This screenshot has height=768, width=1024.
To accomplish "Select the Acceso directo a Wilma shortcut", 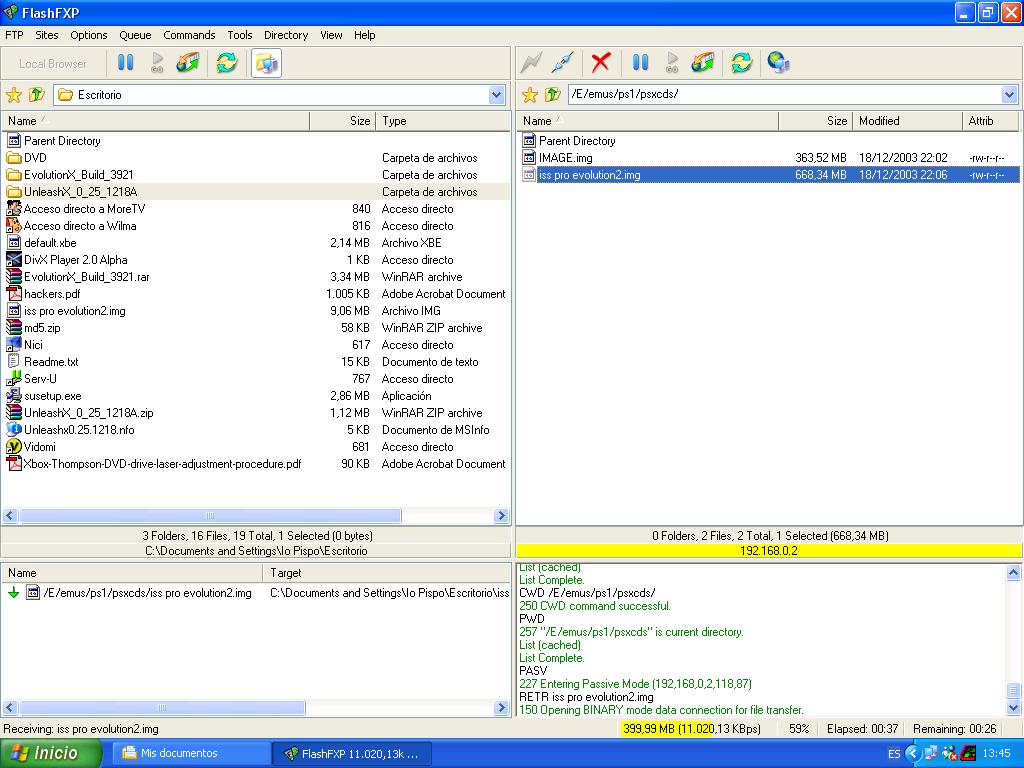I will [x=80, y=225].
